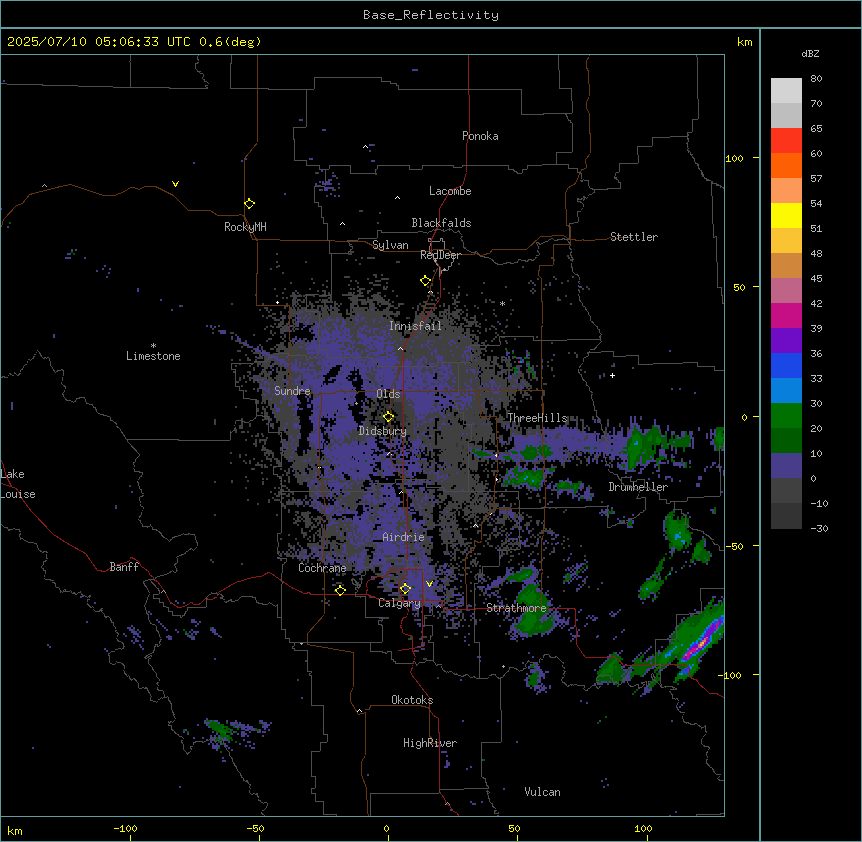
Task: Click the bright yellow 54 dBZ legend swatch
Action: (786, 215)
